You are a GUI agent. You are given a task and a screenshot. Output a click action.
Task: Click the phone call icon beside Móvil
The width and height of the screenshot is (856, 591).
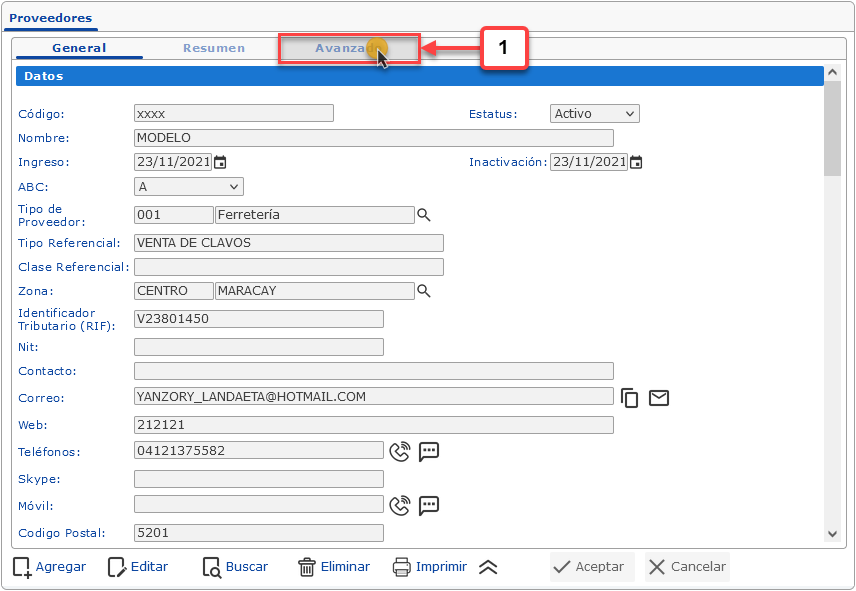[400, 505]
